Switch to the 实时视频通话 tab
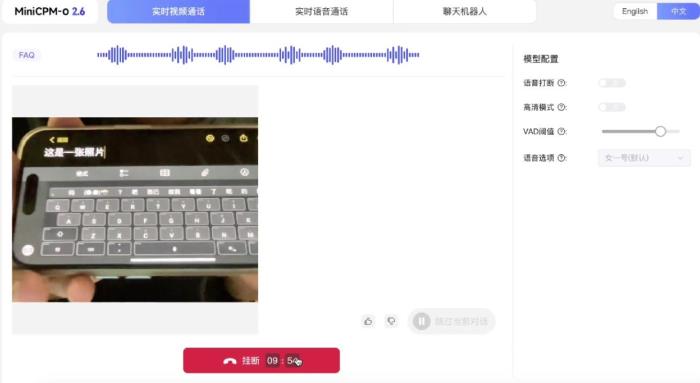Screen dimensions: 700x383 [x=178, y=11]
